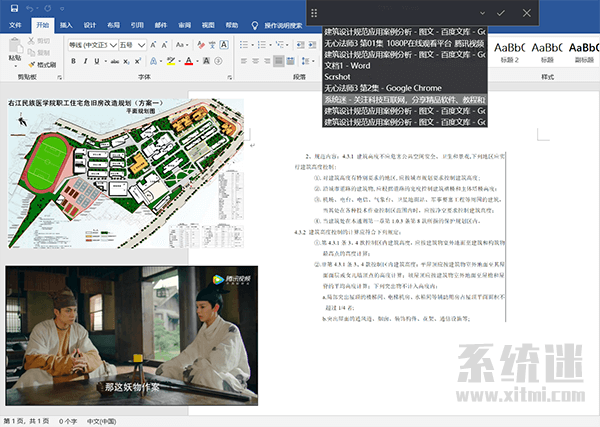Click 中文(中国) language in the status bar
The image size is (600, 427).
(x=101, y=421)
